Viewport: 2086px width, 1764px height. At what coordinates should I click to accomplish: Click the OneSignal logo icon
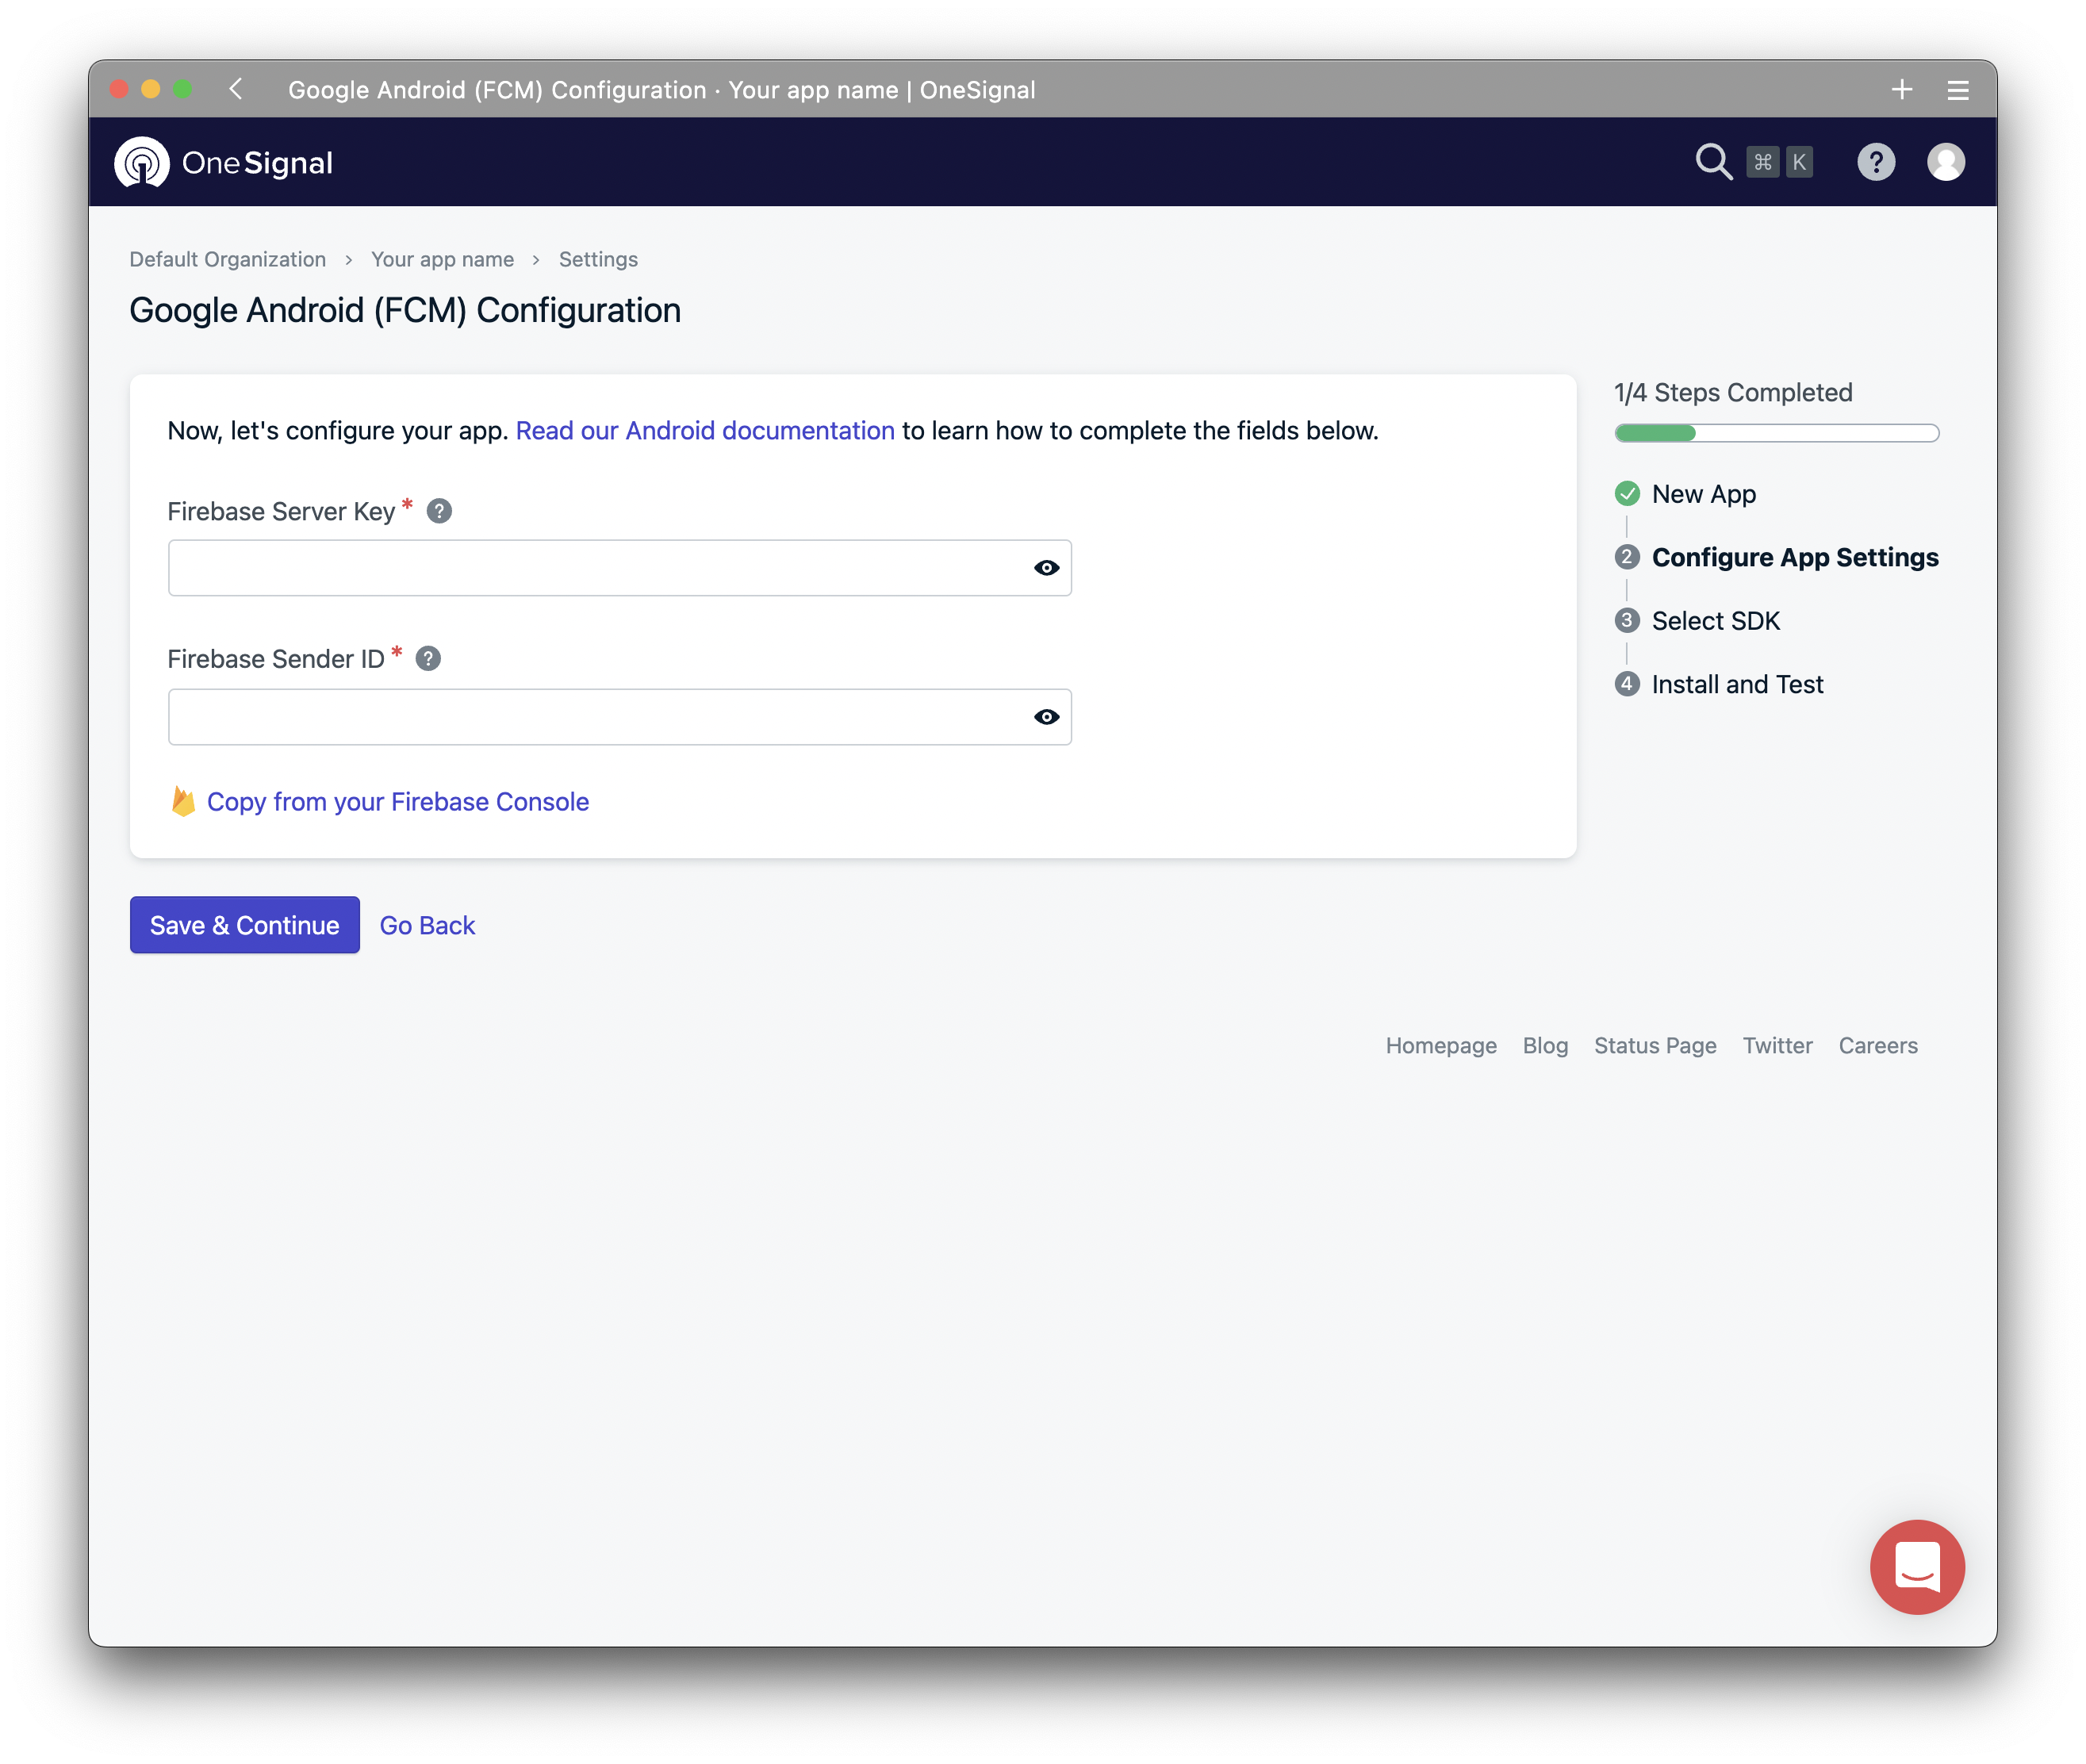click(x=142, y=162)
